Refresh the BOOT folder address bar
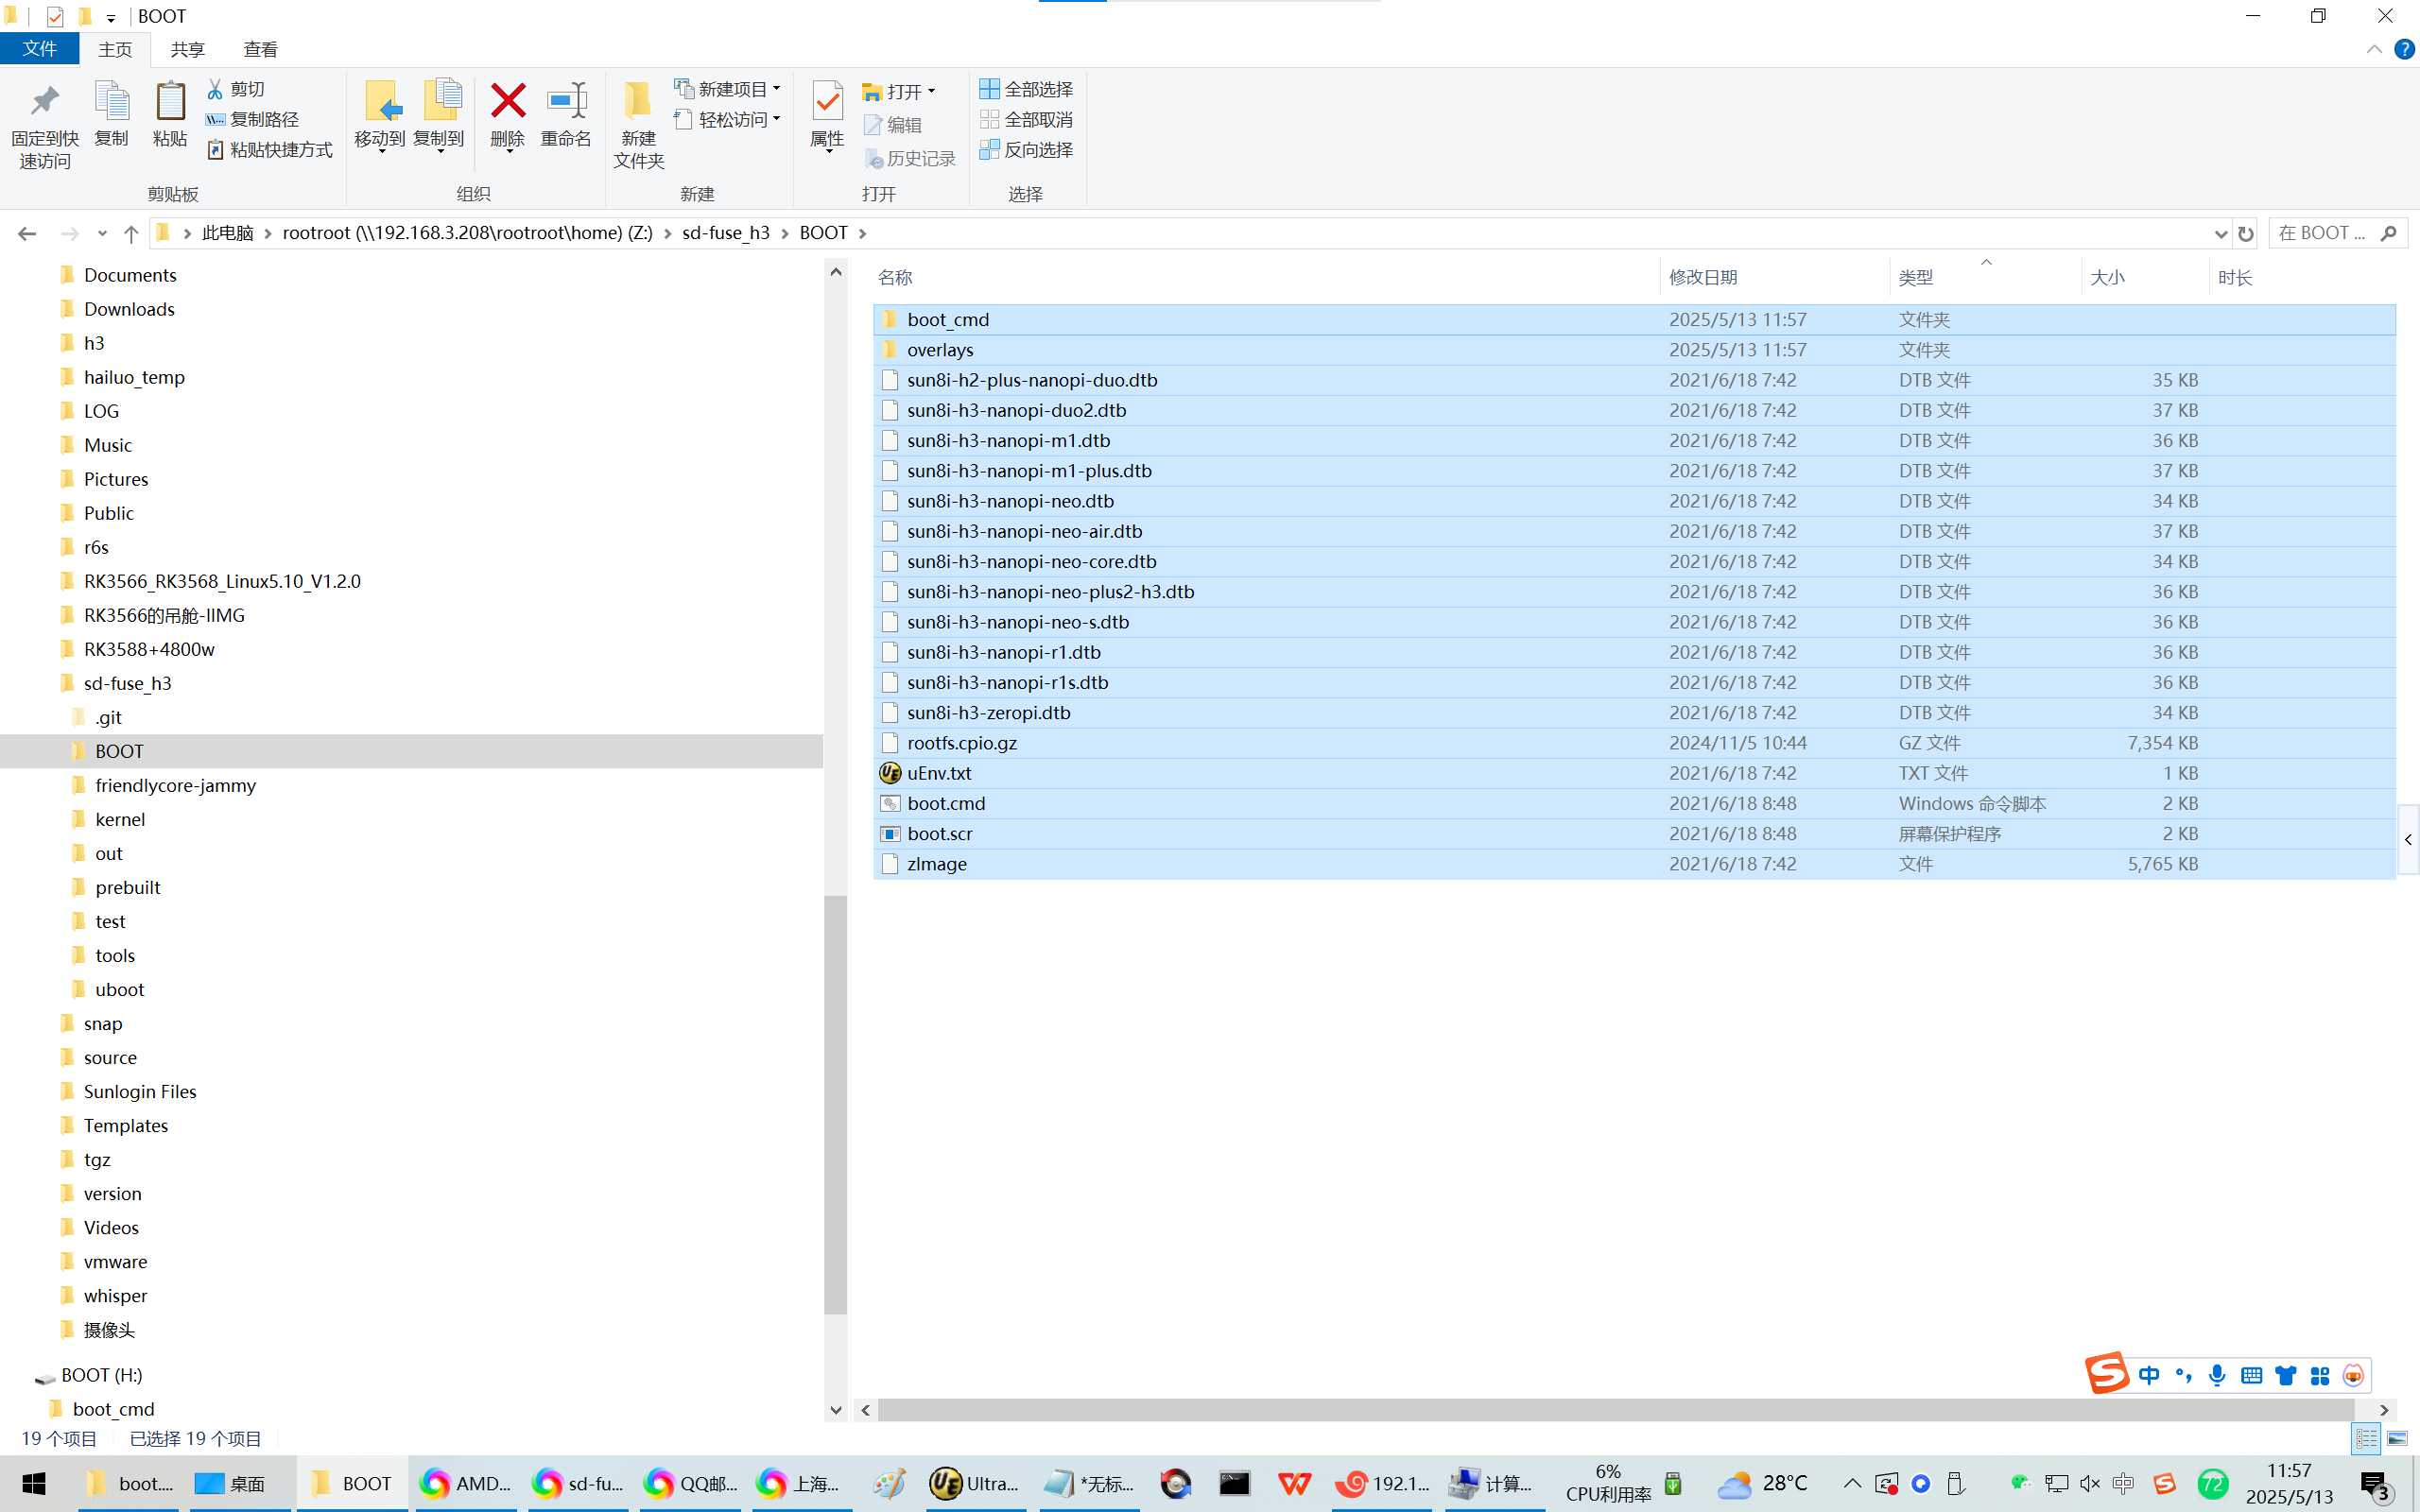Image resolution: width=2420 pixels, height=1512 pixels. (2246, 233)
